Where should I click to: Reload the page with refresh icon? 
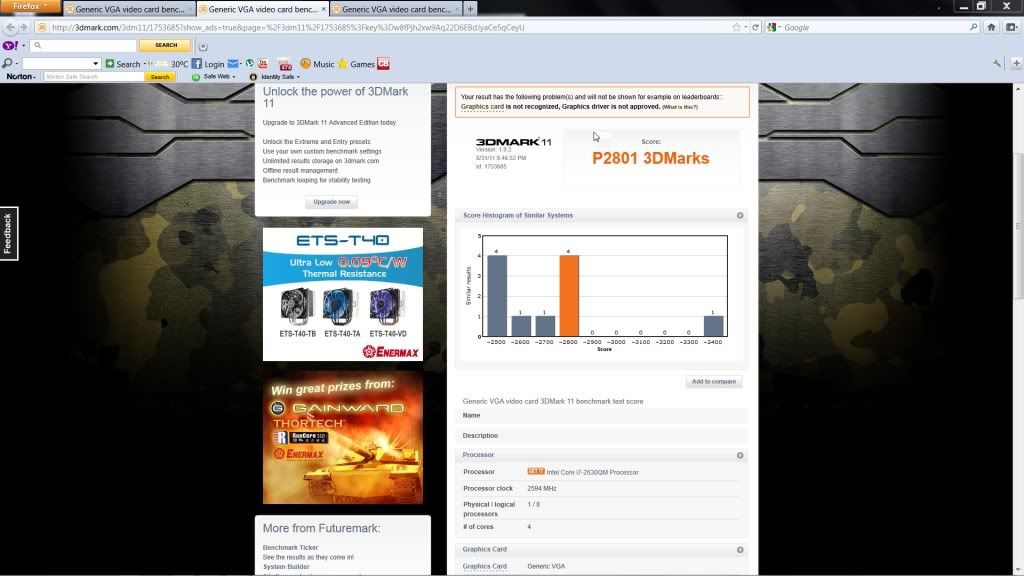coord(756,27)
